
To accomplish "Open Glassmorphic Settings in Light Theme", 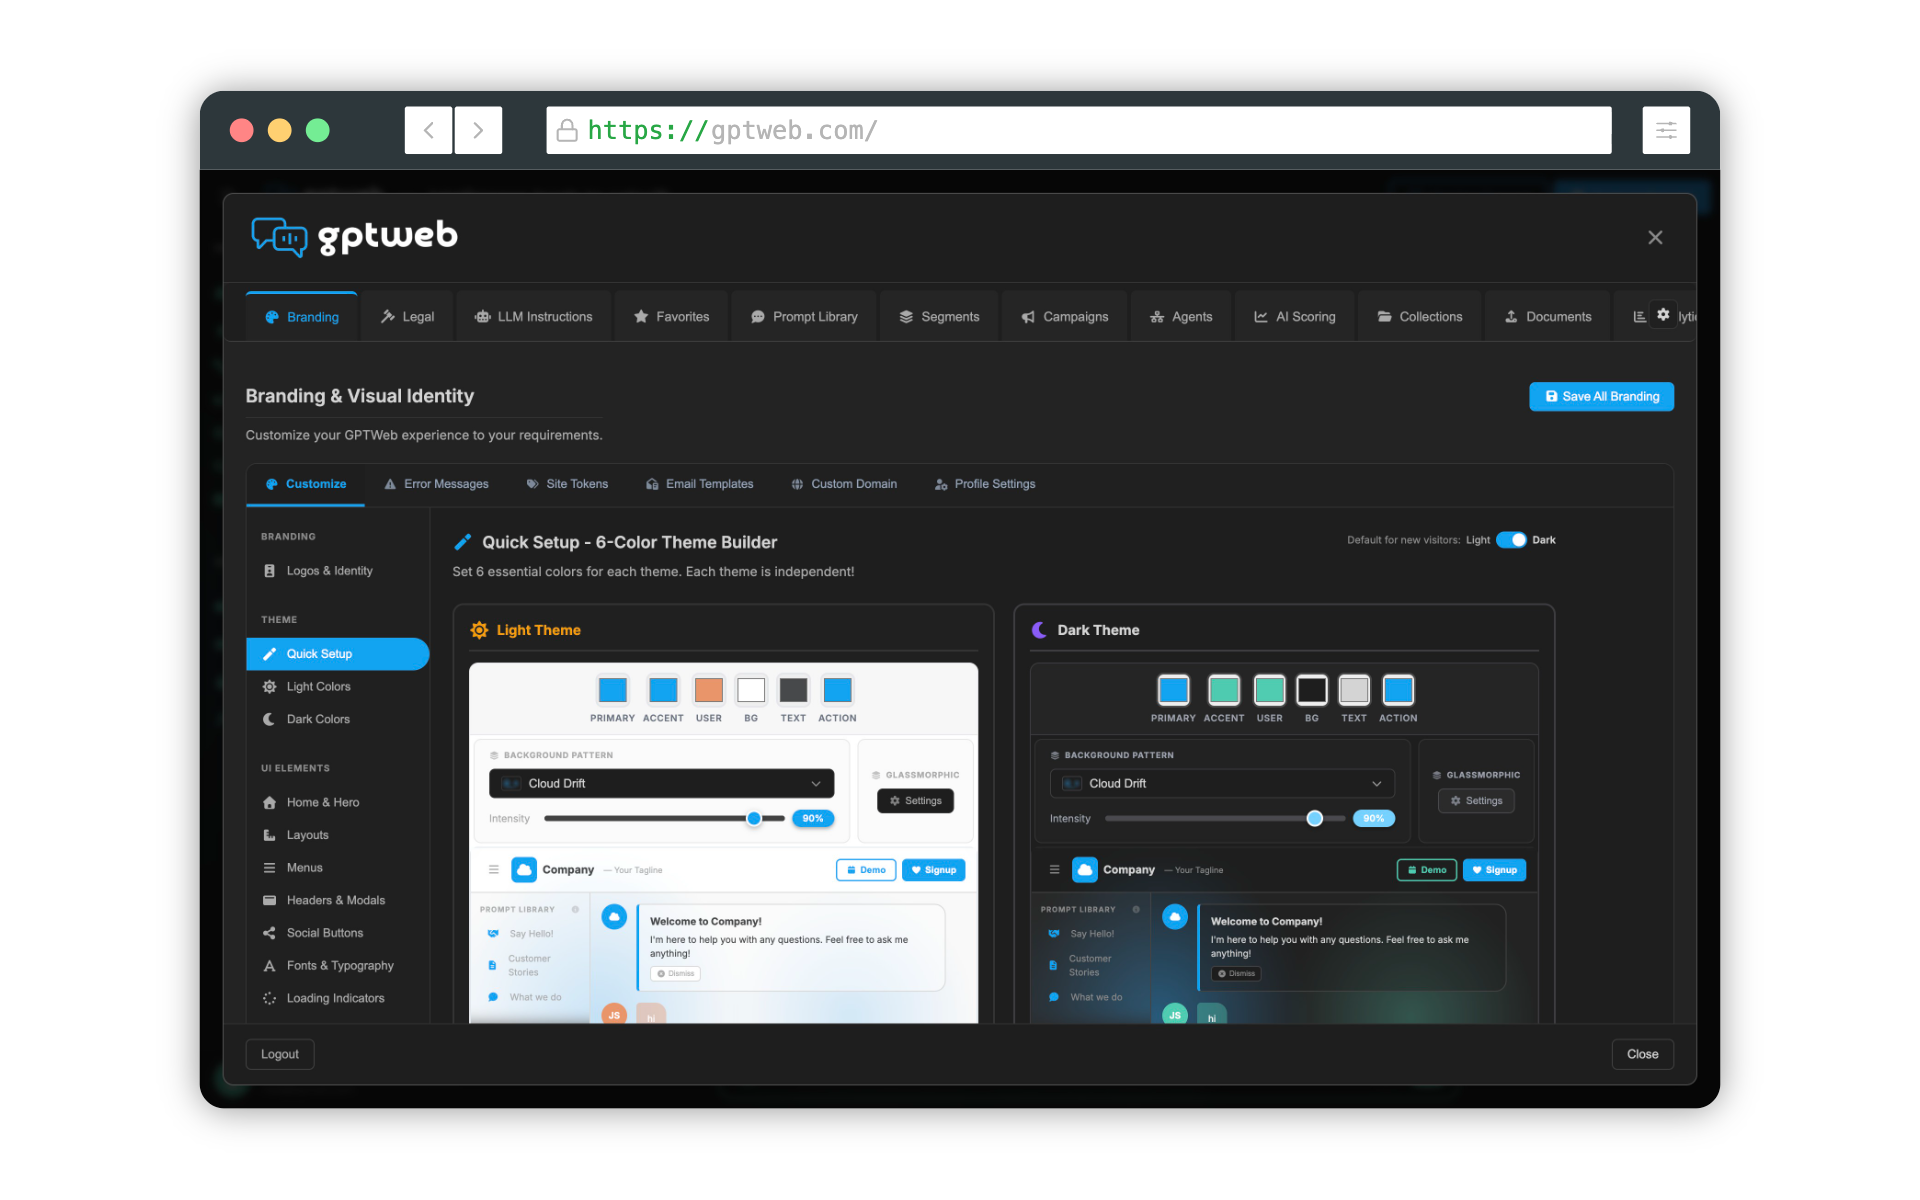I will 916,801.
